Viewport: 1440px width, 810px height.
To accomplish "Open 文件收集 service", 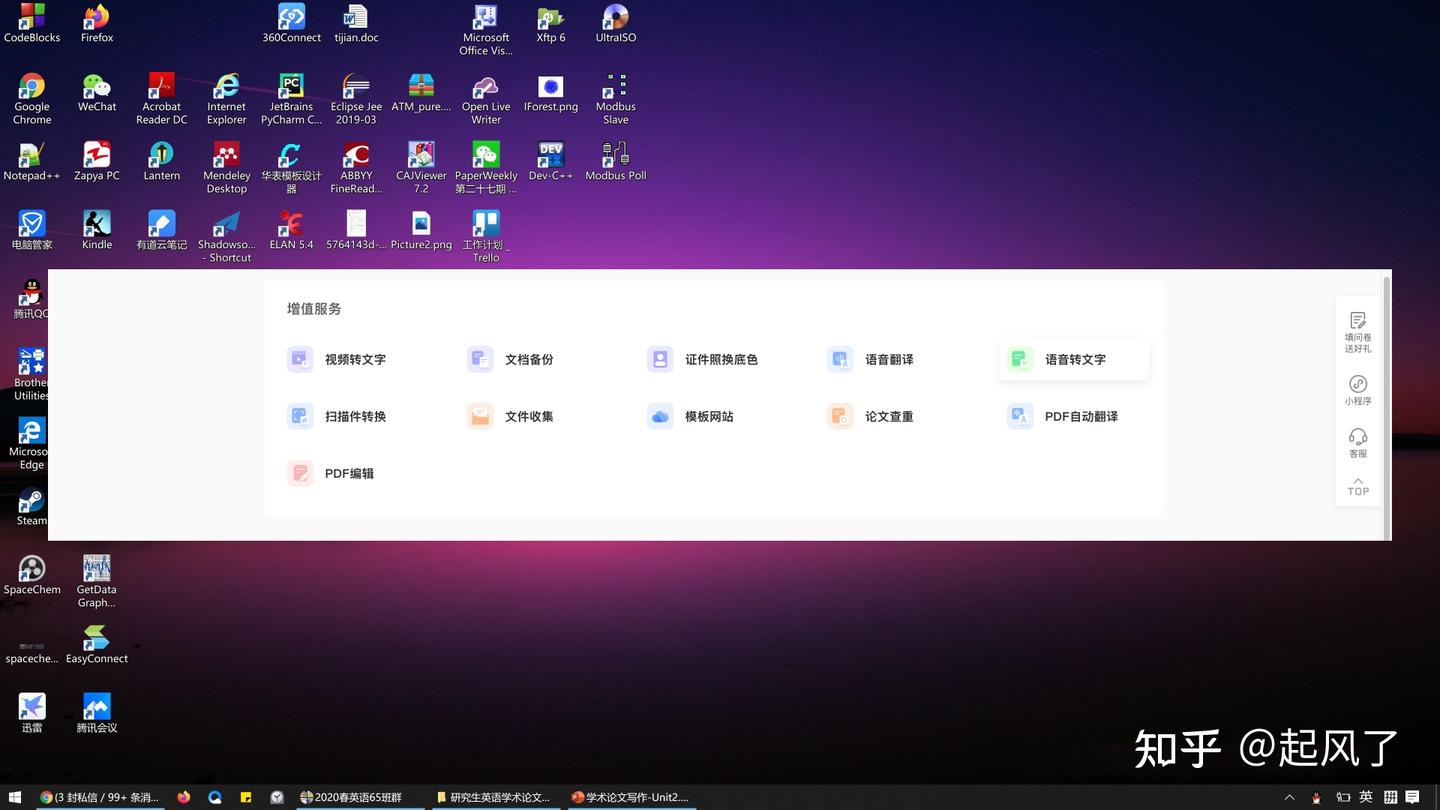I will click(x=511, y=416).
